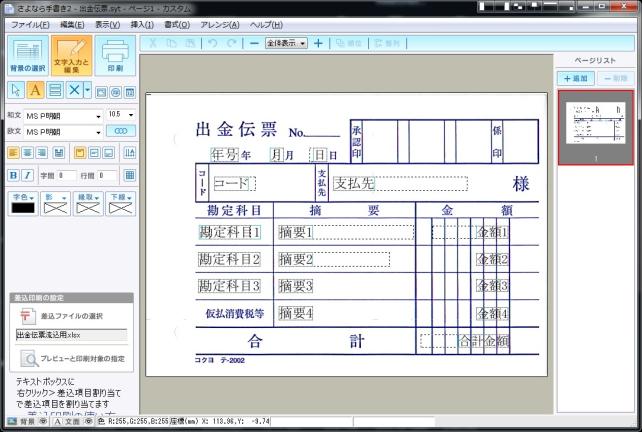The width and height of the screenshot is (642, 432).
Task: Click the 字間 character spacing field
Action: click(67, 176)
